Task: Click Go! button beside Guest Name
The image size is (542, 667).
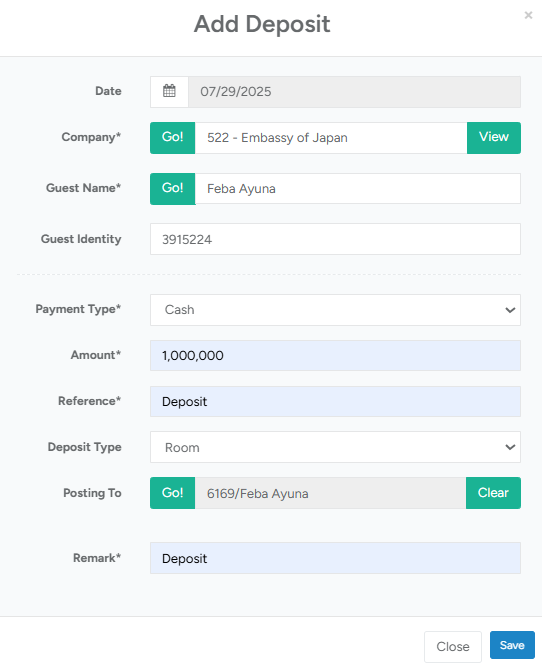Action: (172, 188)
